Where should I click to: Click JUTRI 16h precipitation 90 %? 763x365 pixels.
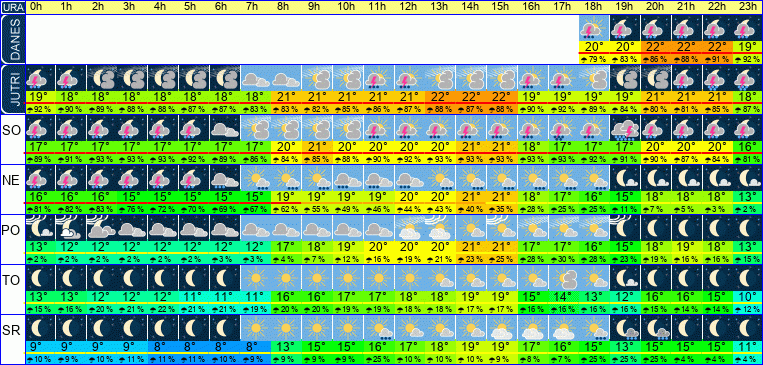(532, 109)
